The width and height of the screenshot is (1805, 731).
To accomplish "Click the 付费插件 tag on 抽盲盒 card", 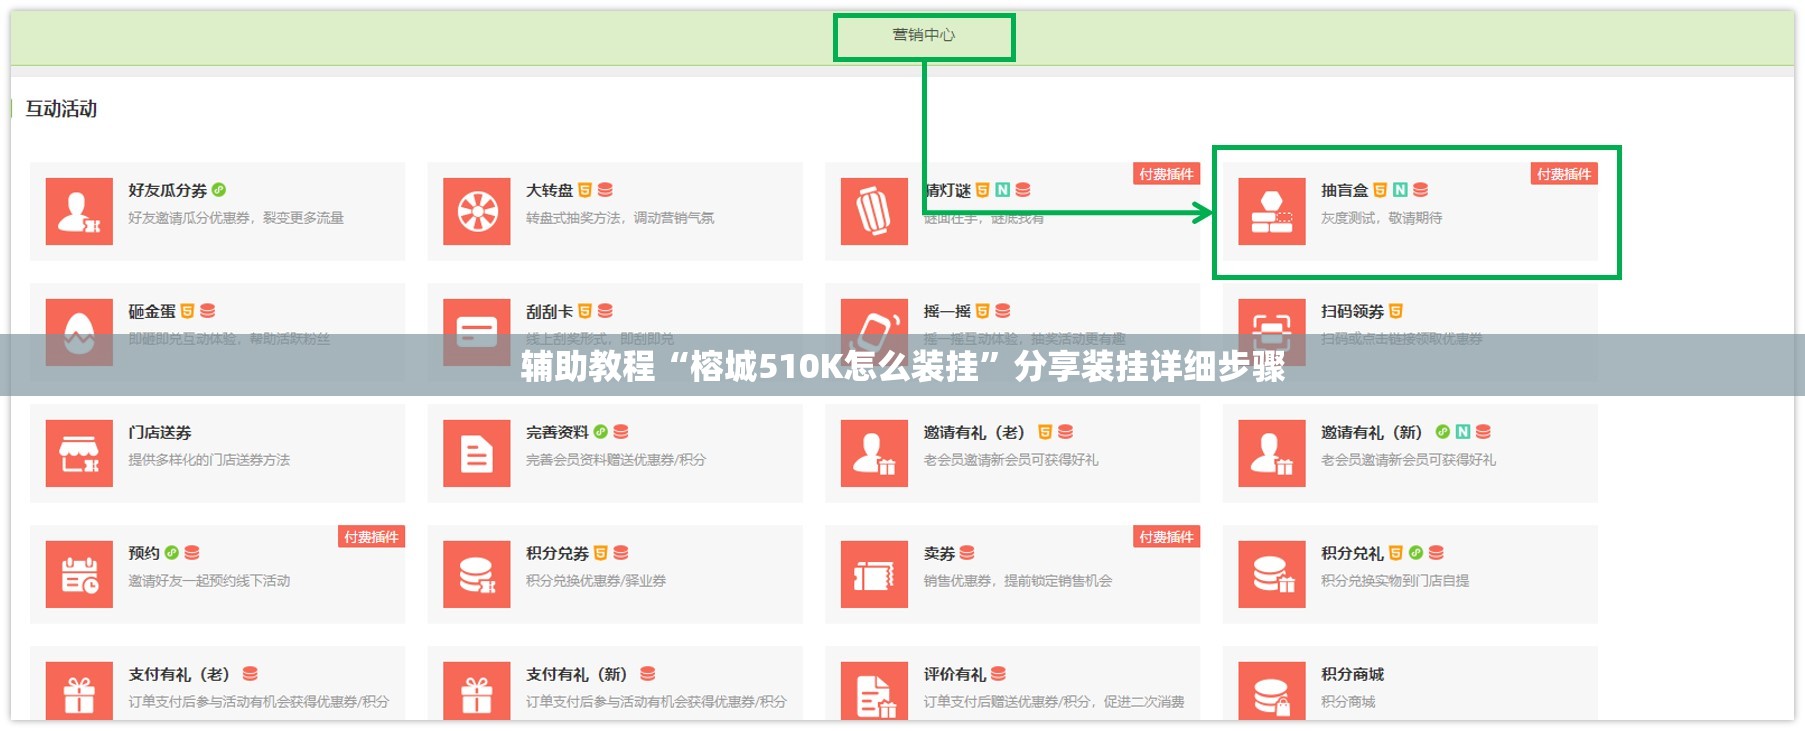I will click(x=1564, y=174).
